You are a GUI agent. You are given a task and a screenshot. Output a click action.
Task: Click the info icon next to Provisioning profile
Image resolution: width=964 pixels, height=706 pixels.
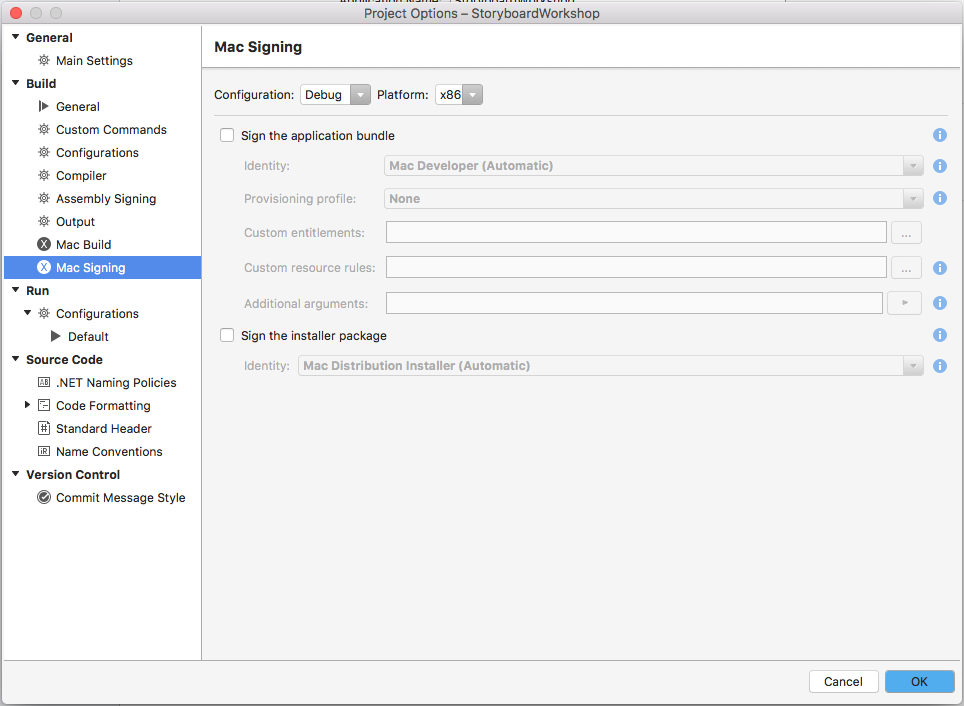pyautogui.click(x=940, y=198)
